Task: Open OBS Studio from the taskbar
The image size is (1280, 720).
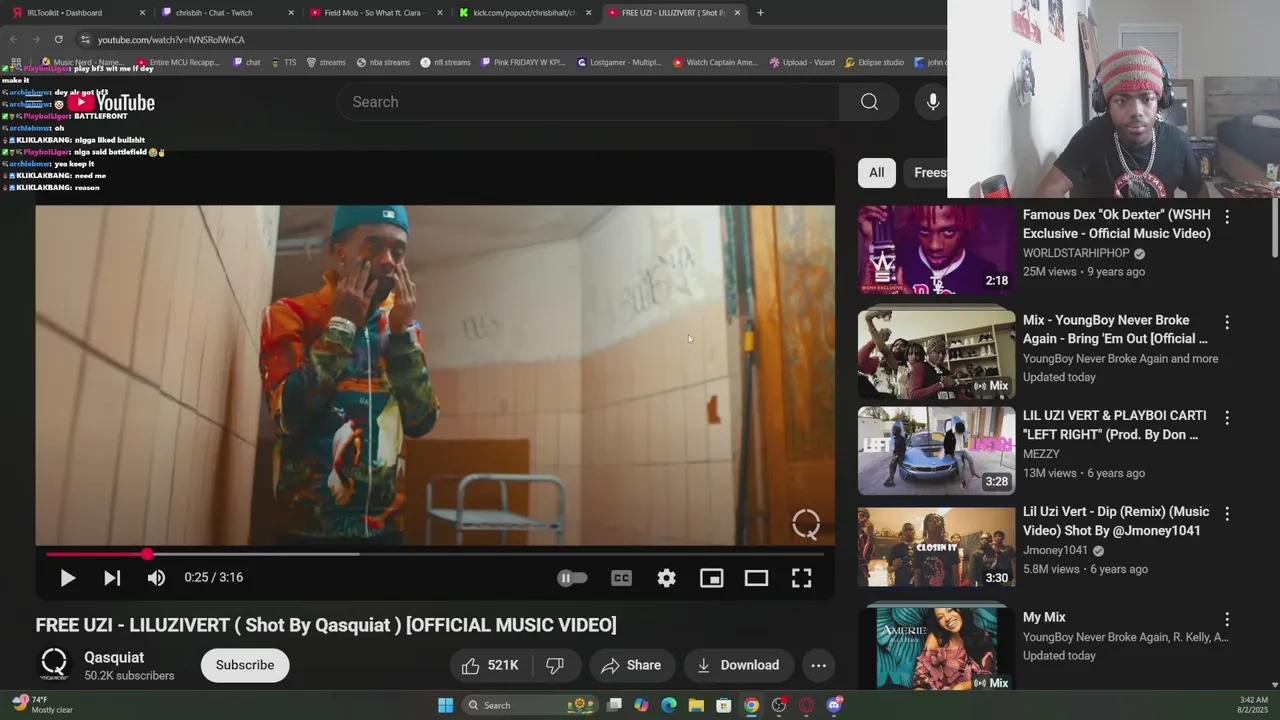Action: (779, 705)
